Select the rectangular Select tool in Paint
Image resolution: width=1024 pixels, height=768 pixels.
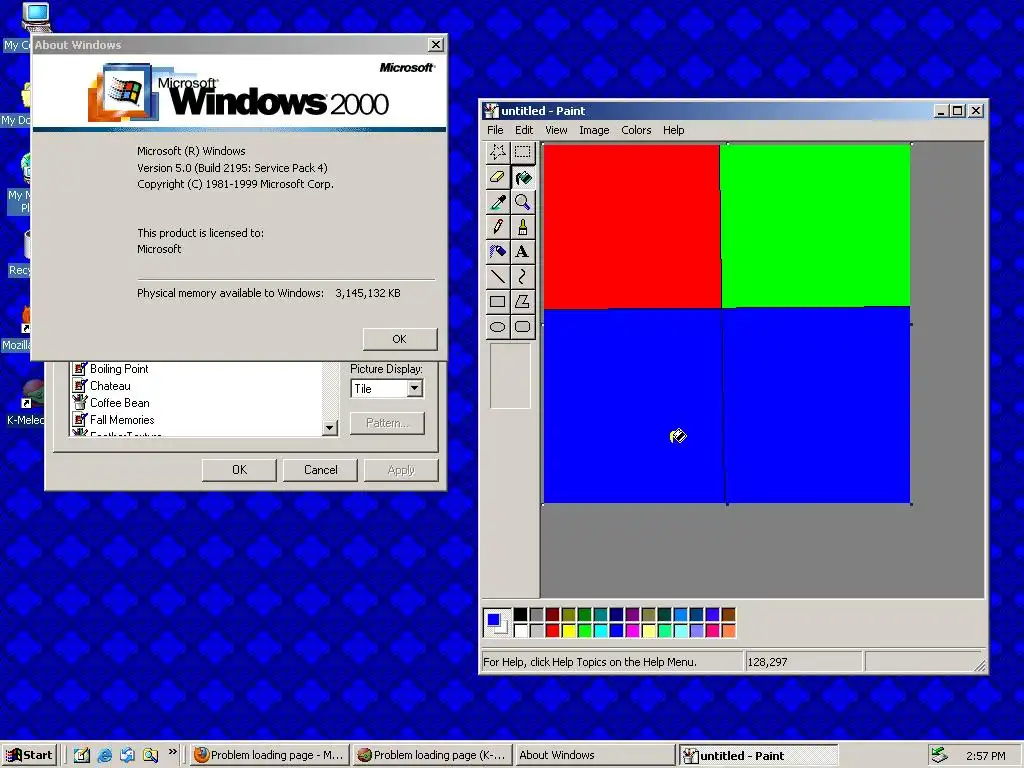pyautogui.click(x=522, y=152)
